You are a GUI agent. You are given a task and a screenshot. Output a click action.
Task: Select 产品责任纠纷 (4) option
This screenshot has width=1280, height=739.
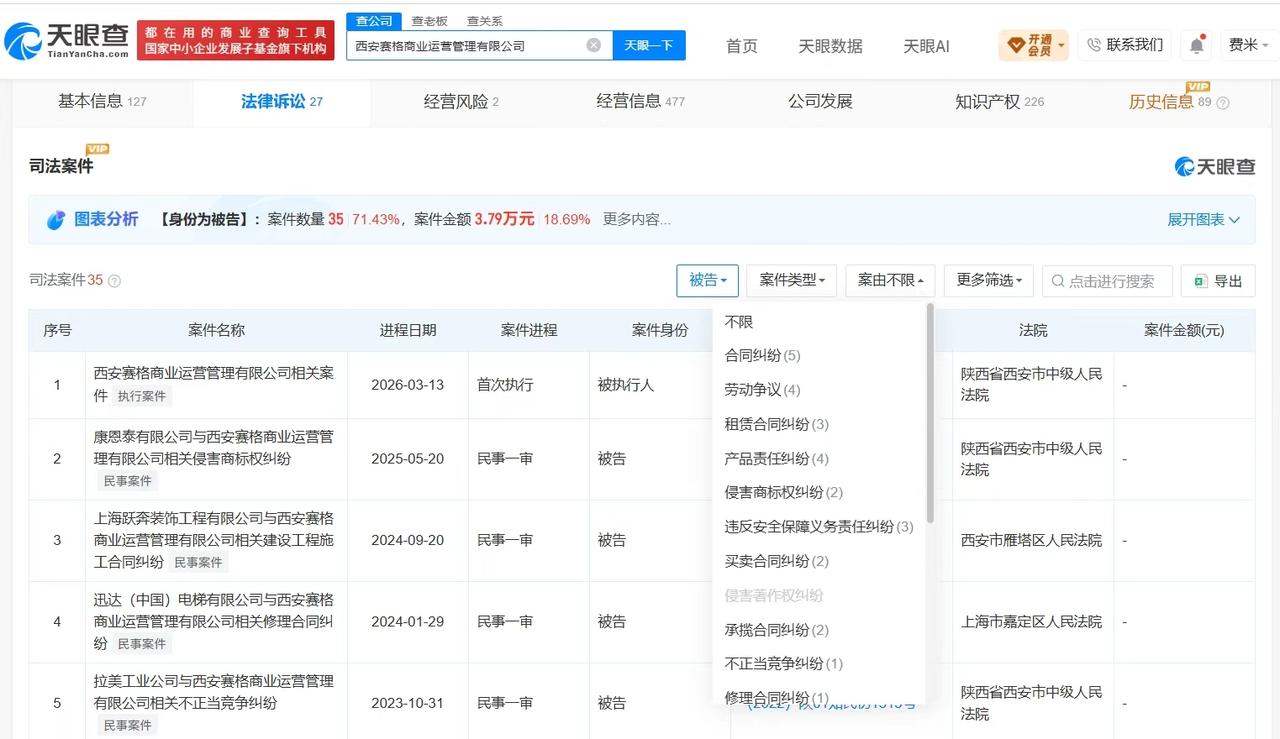pos(777,459)
